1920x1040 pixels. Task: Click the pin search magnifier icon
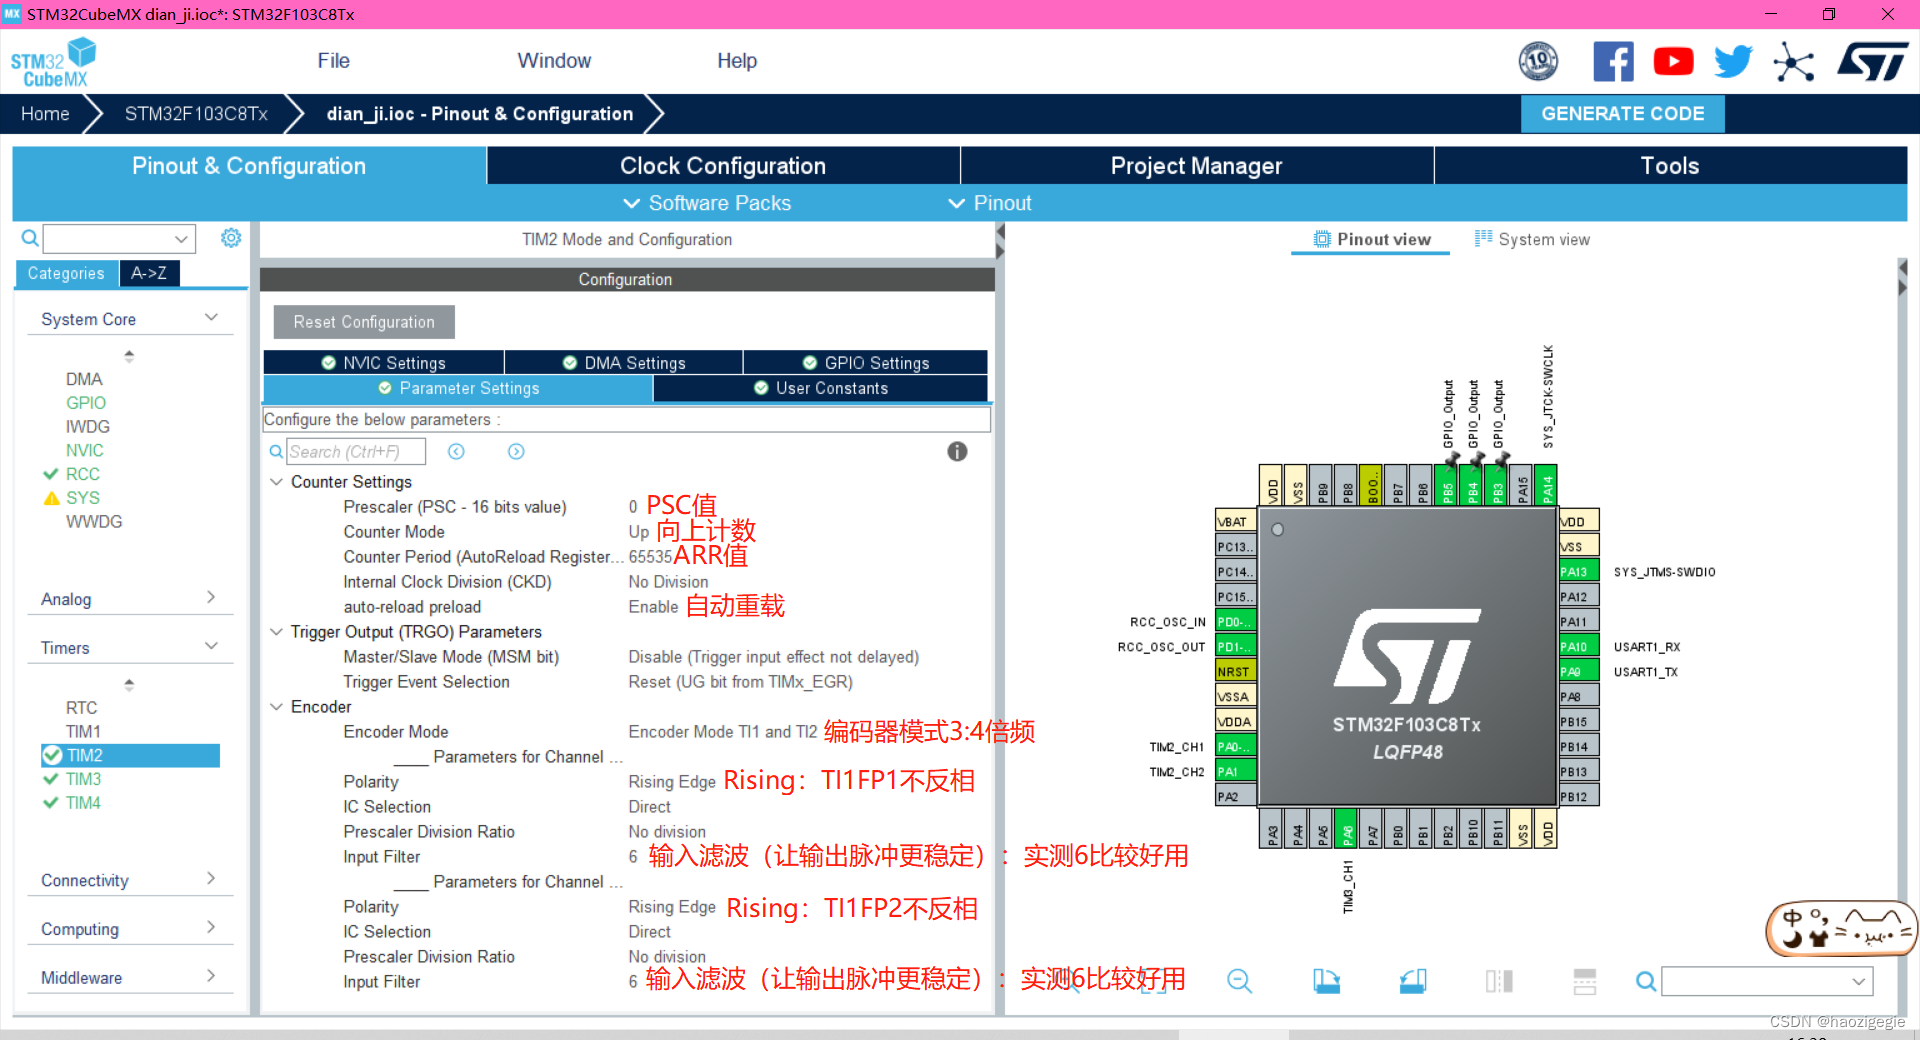tap(1645, 981)
